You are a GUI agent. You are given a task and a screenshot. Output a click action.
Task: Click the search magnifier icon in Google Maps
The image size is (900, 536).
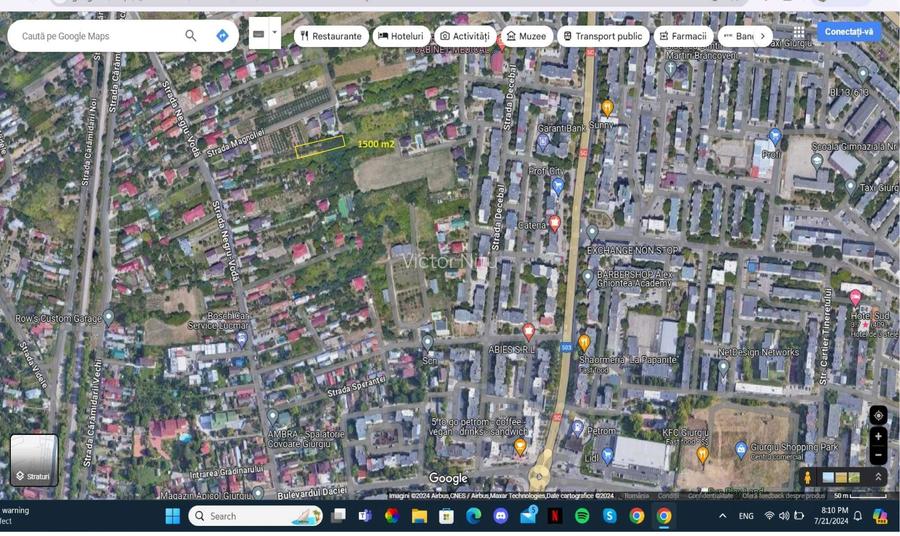click(190, 36)
